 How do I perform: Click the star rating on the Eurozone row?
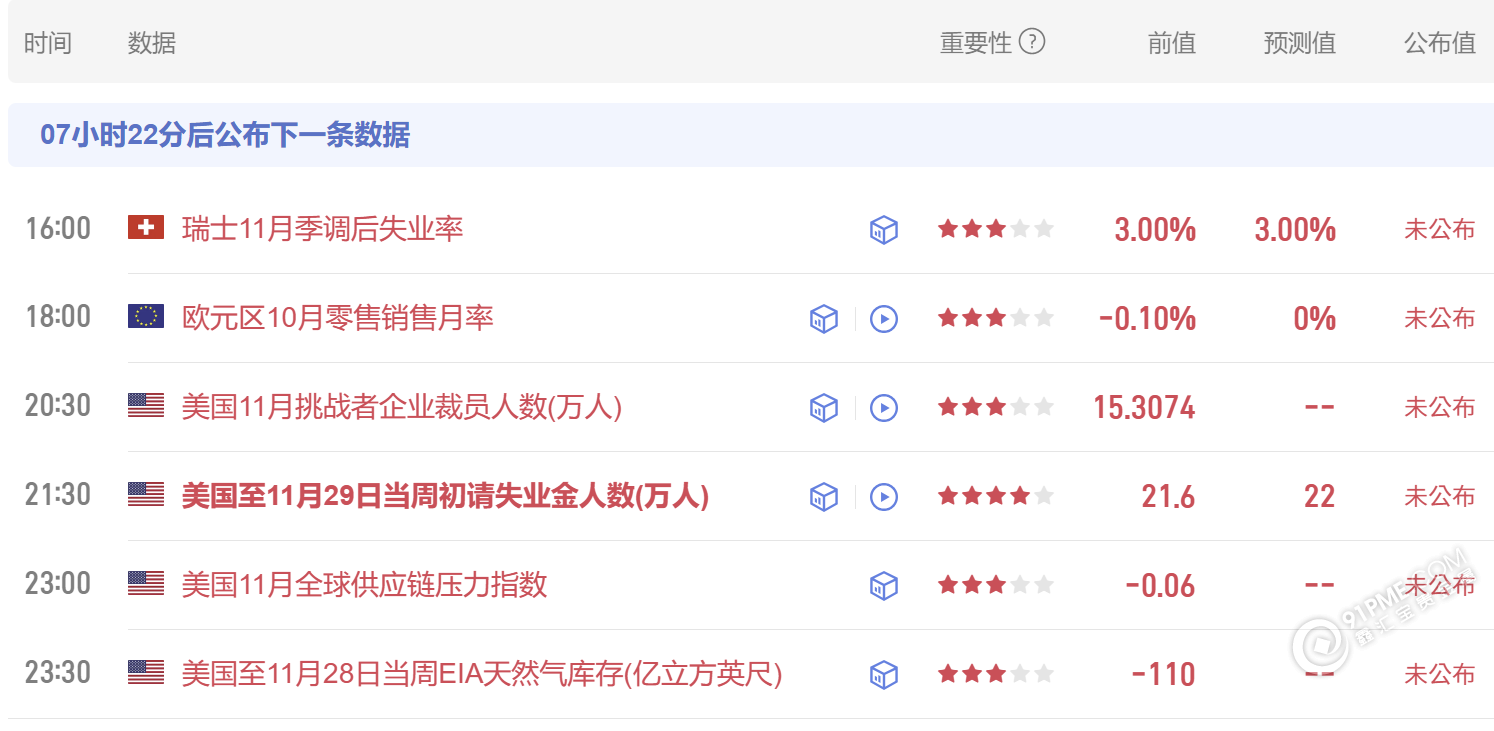(x=995, y=318)
